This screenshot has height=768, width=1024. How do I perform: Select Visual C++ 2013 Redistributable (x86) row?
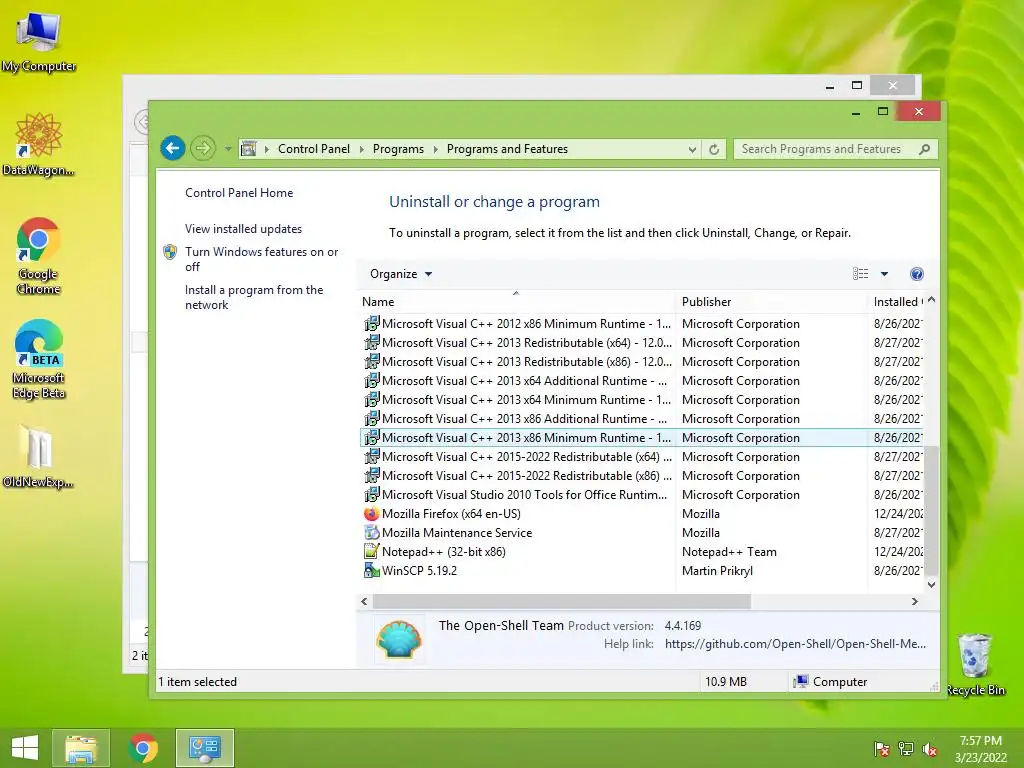(642, 362)
